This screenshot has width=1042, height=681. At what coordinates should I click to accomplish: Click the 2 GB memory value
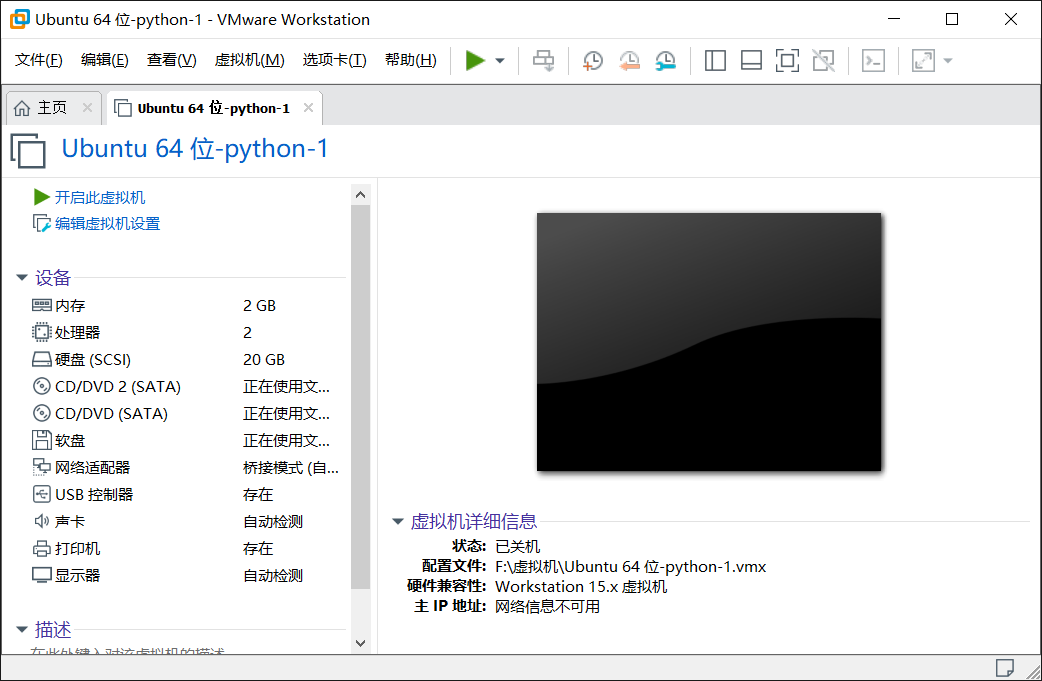coord(259,306)
